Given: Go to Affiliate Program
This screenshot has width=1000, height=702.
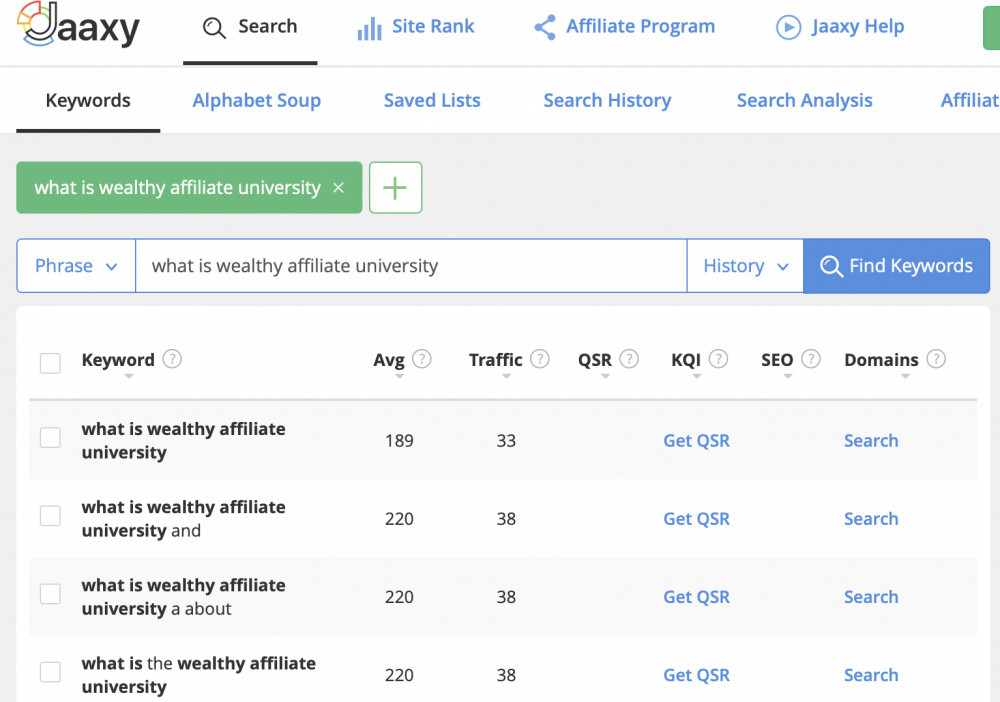Looking at the screenshot, I should [x=624, y=27].
